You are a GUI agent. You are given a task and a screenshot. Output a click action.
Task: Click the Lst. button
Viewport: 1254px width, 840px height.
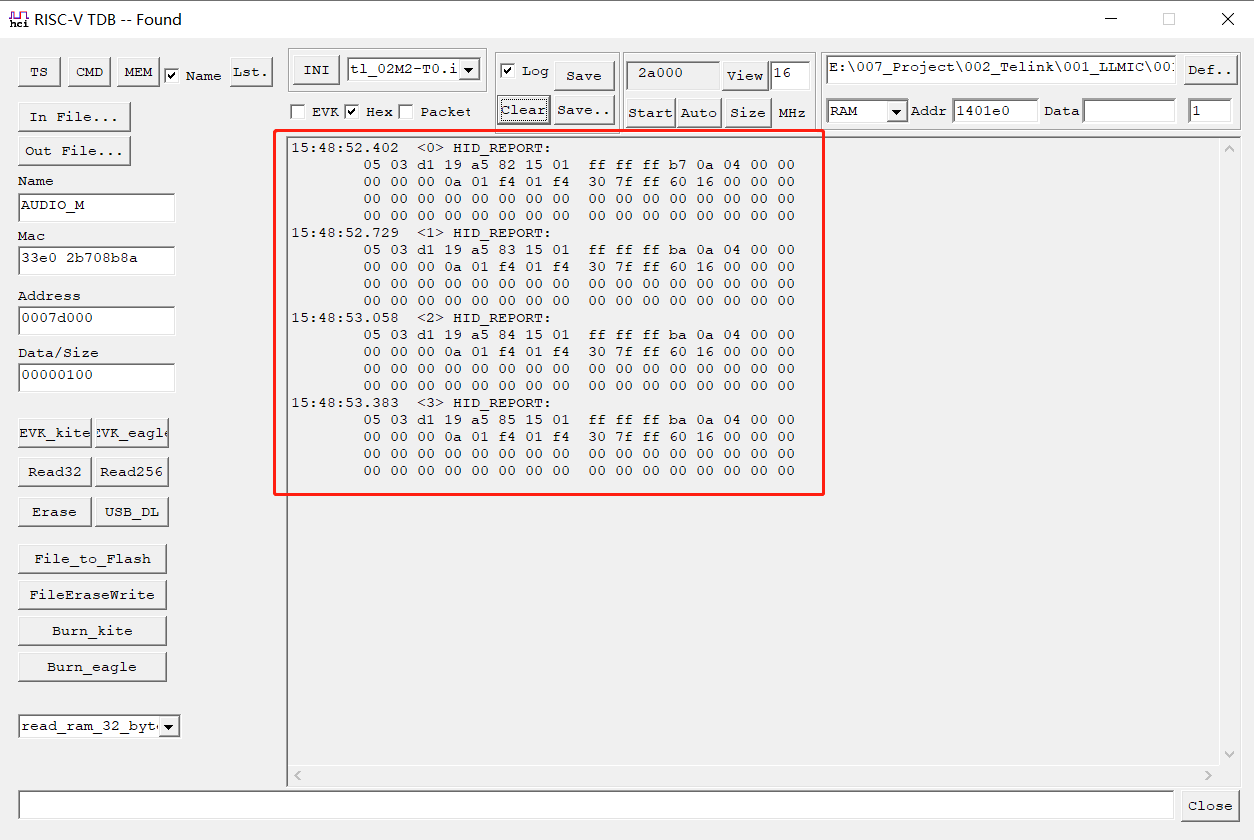pyautogui.click(x=249, y=71)
